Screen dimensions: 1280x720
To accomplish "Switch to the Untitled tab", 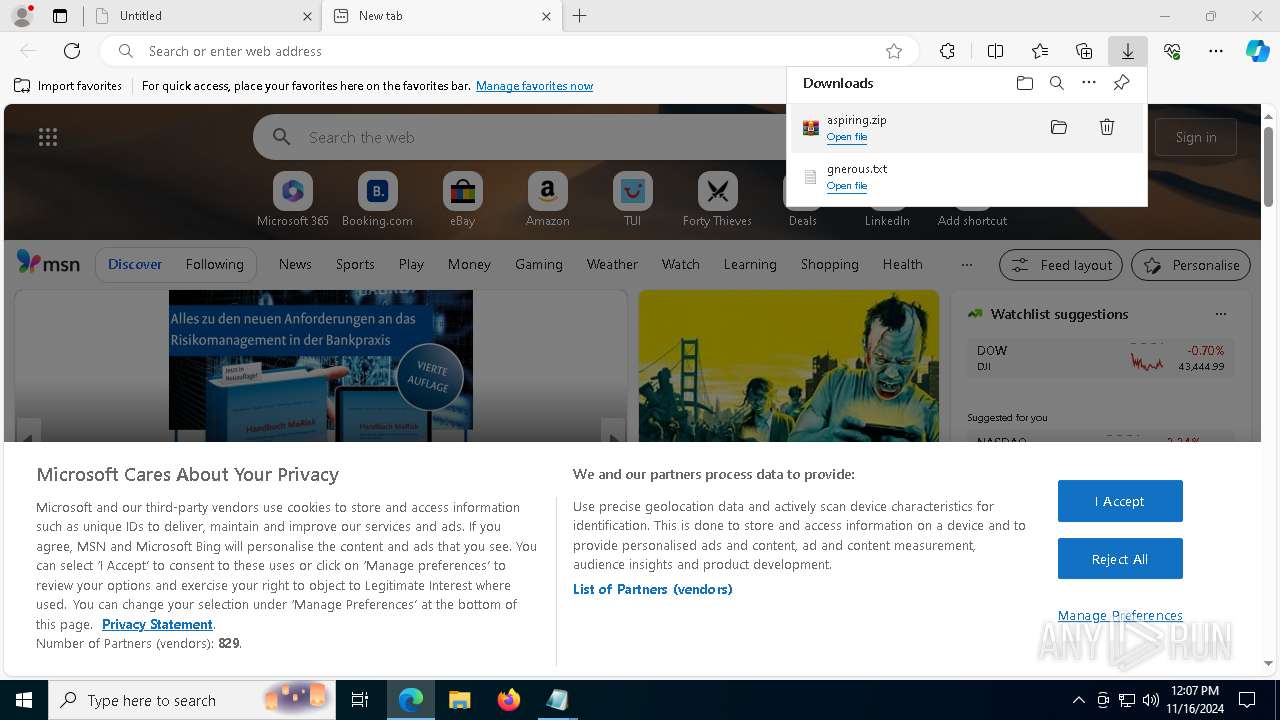I will click(x=202, y=16).
